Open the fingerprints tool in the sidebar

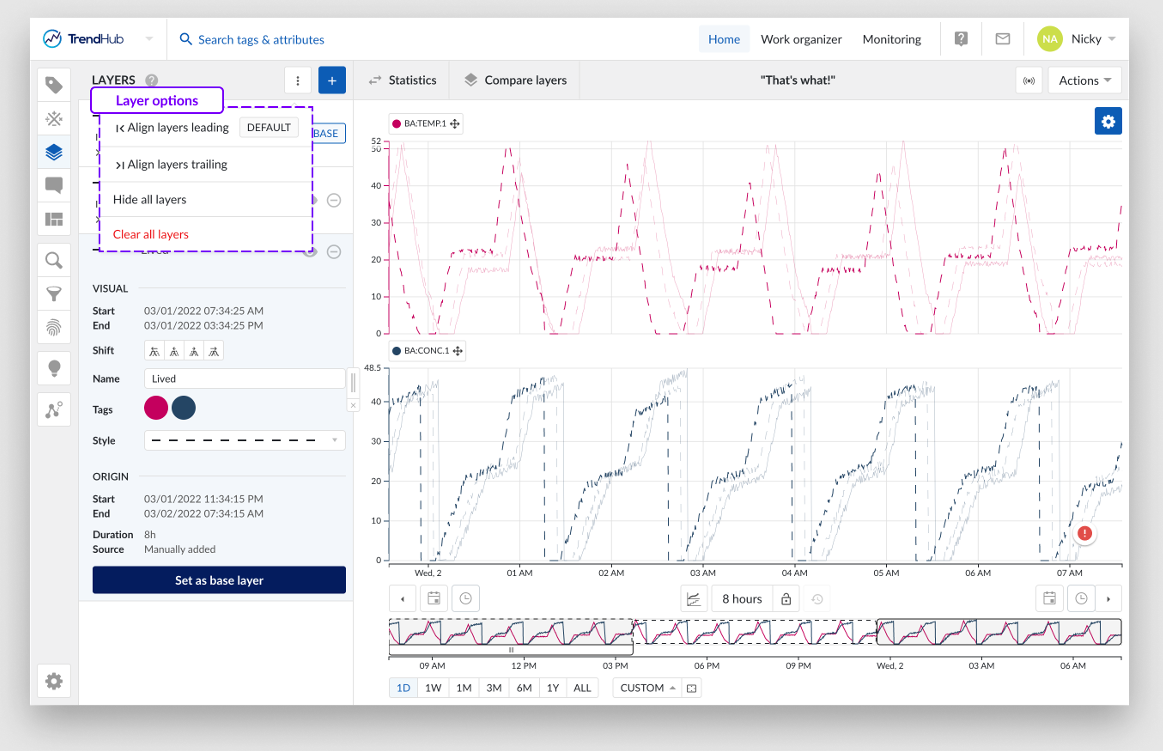pos(54,327)
